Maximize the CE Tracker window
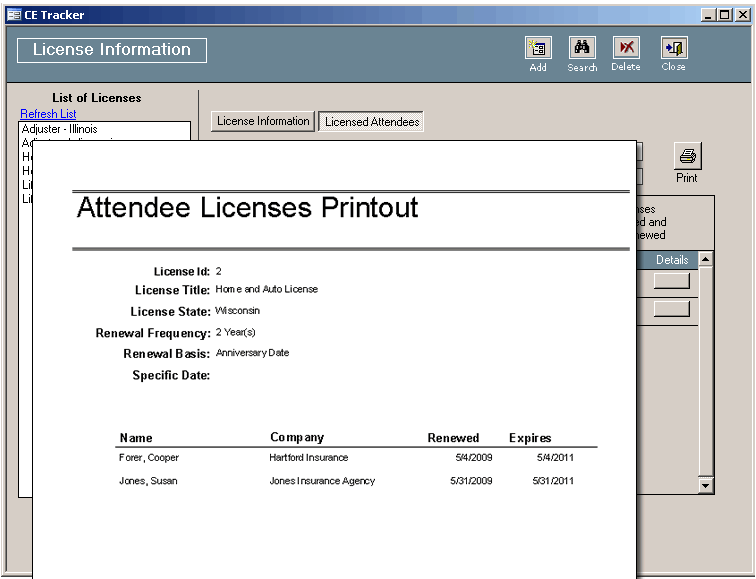This screenshot has width=756, height=579. pos(724,15)
